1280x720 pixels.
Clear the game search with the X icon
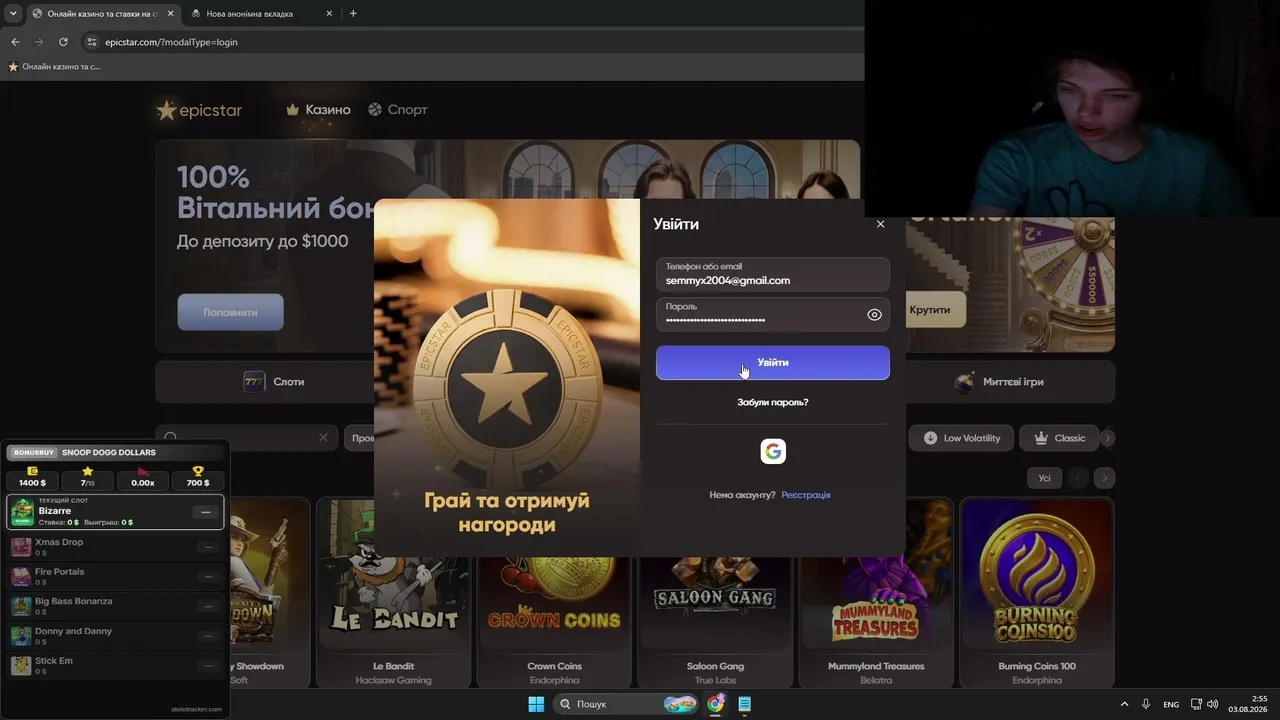(x=323, y=438)
